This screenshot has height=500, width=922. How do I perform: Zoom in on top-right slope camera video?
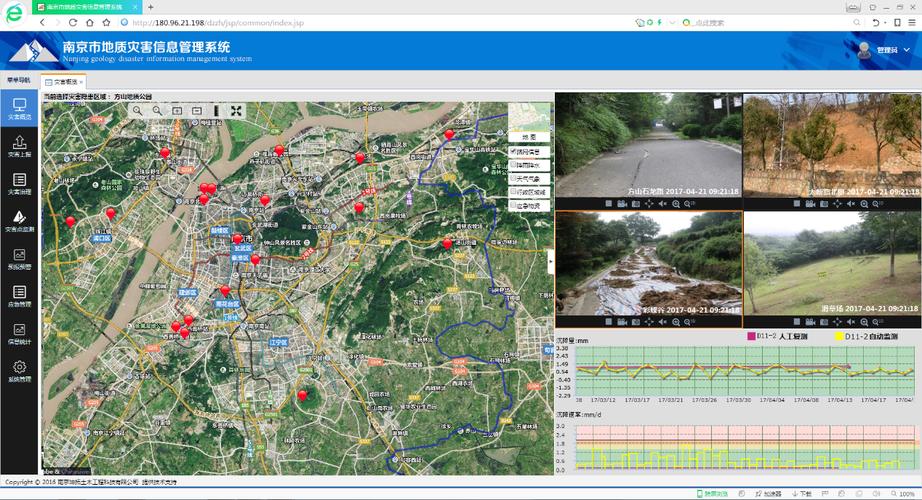pyautogui.click(x=864, y=204)
